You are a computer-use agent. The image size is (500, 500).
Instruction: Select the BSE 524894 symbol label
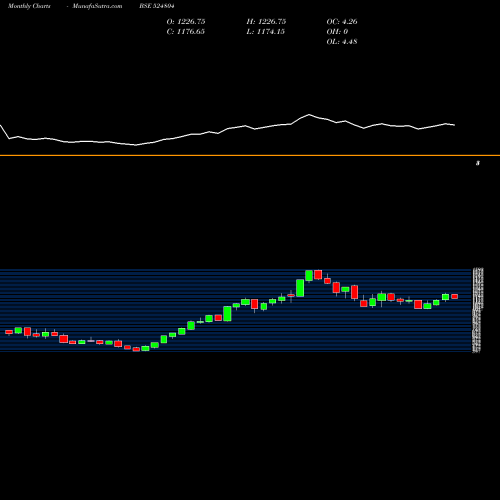point(157,6)
